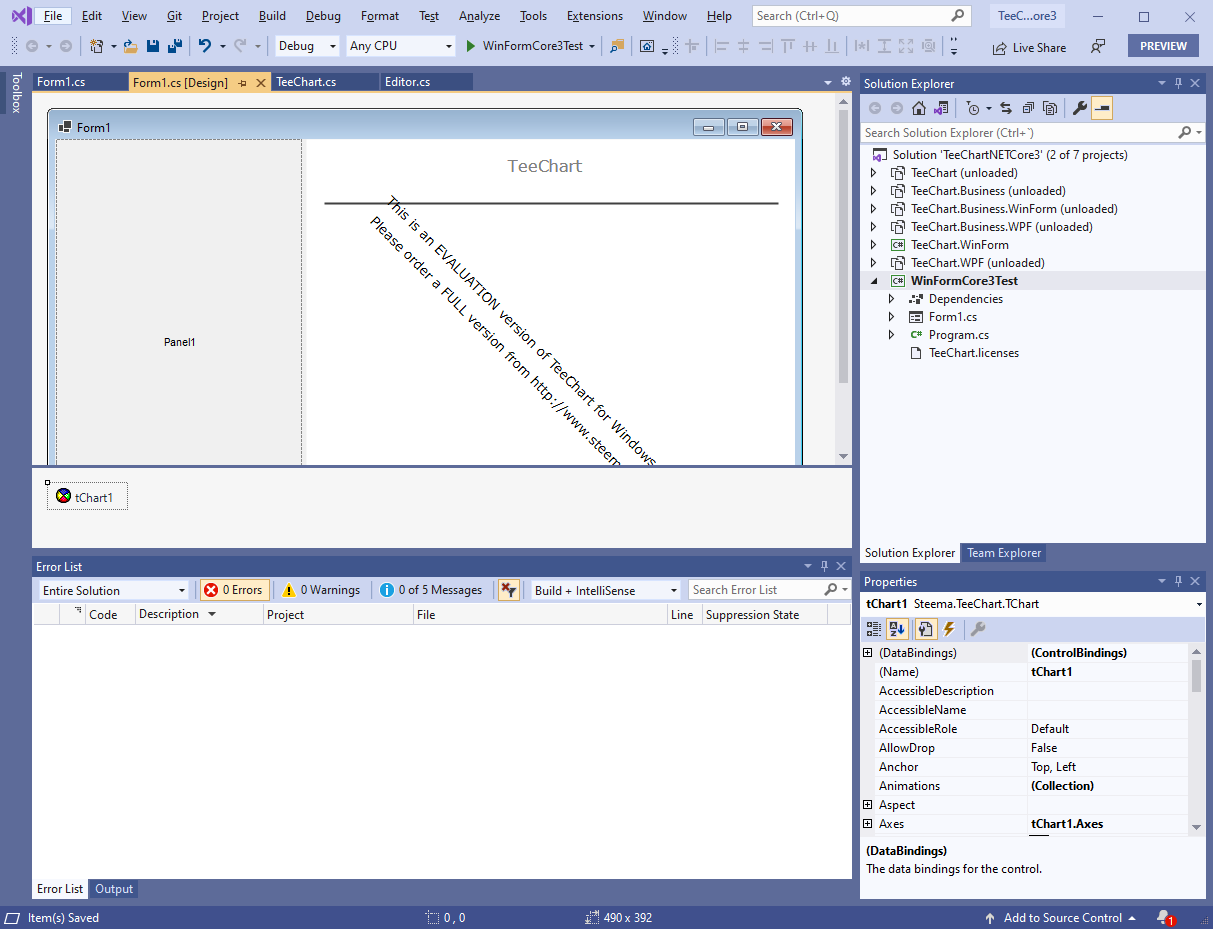This screenshot has width=1213, height=929.
Task: Click the Pending Changes Filter clock icon
Action: [x=973, y=108]
